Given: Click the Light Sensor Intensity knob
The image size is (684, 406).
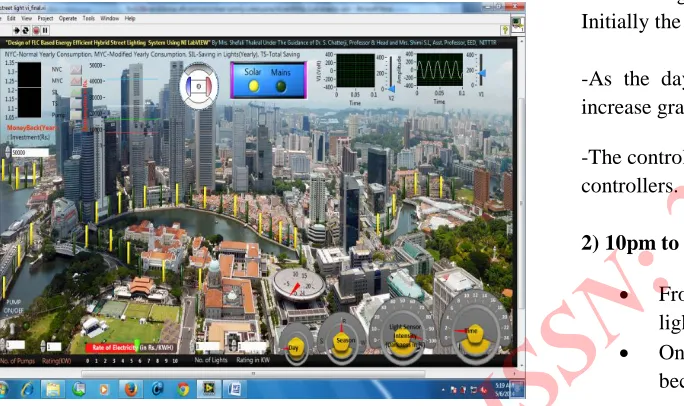Looking at the screenshot, I should (404, 340).
